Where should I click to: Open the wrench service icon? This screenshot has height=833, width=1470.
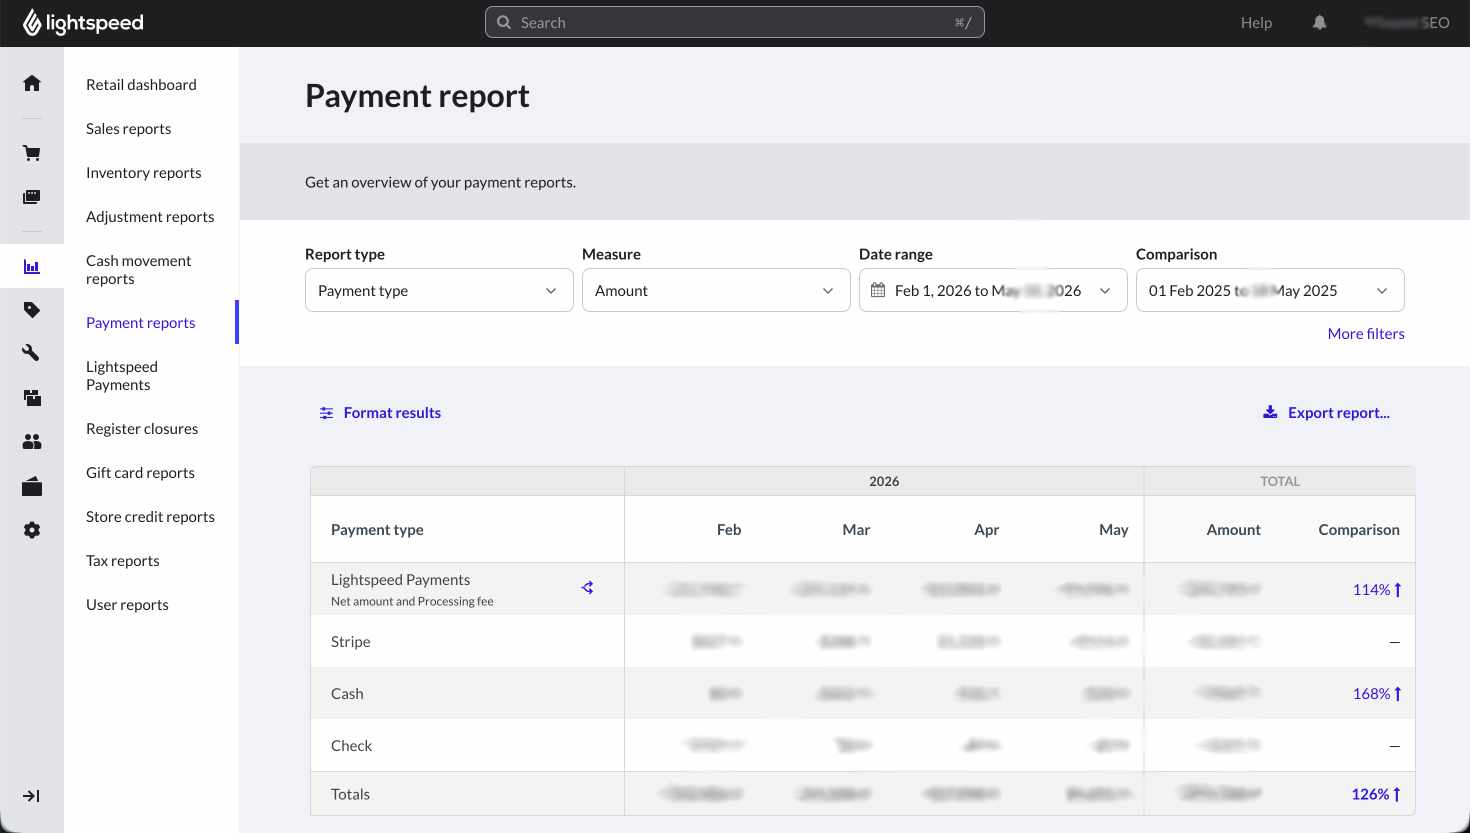(x=32, y=352)
